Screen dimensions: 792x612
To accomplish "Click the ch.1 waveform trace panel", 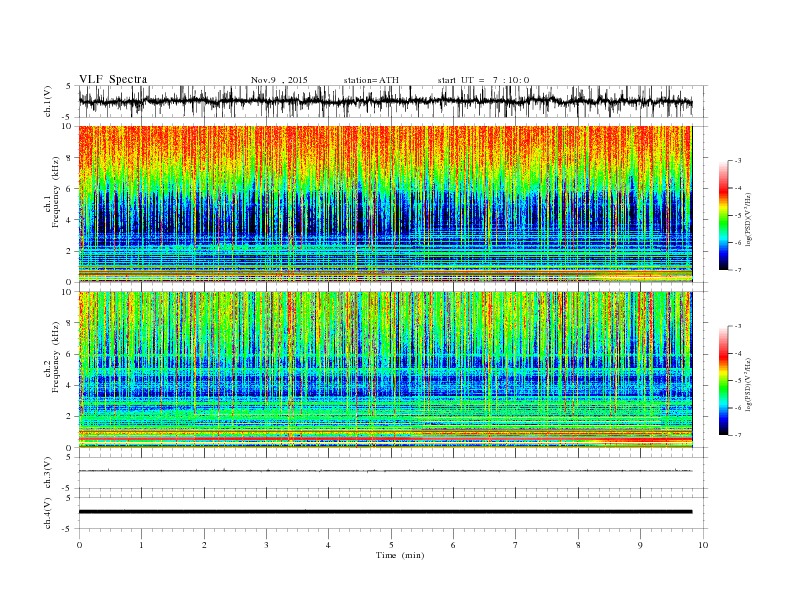I will click(x=393, y=101).
